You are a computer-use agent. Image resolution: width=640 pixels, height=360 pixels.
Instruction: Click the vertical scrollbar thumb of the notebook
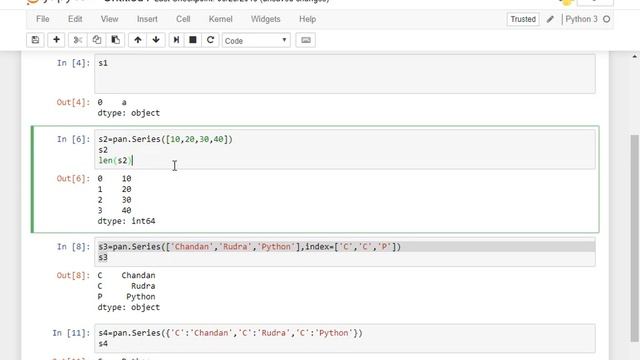(x=634, y=237)
